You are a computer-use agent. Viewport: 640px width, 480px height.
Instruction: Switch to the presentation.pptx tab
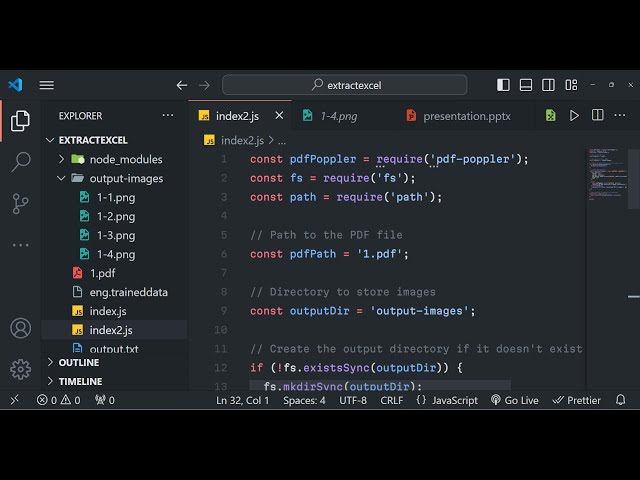point(466,116)
